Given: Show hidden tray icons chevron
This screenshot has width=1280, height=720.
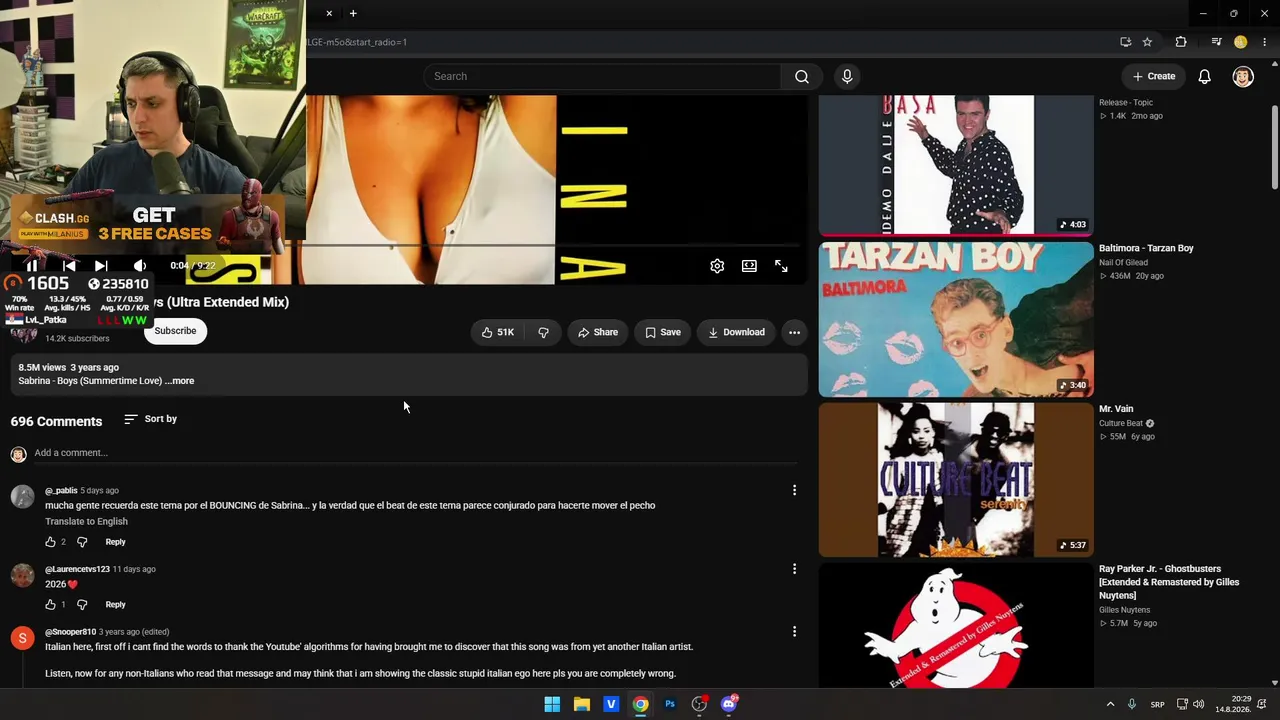Looking at the screenshot, I should click(x=1110, y=704).
